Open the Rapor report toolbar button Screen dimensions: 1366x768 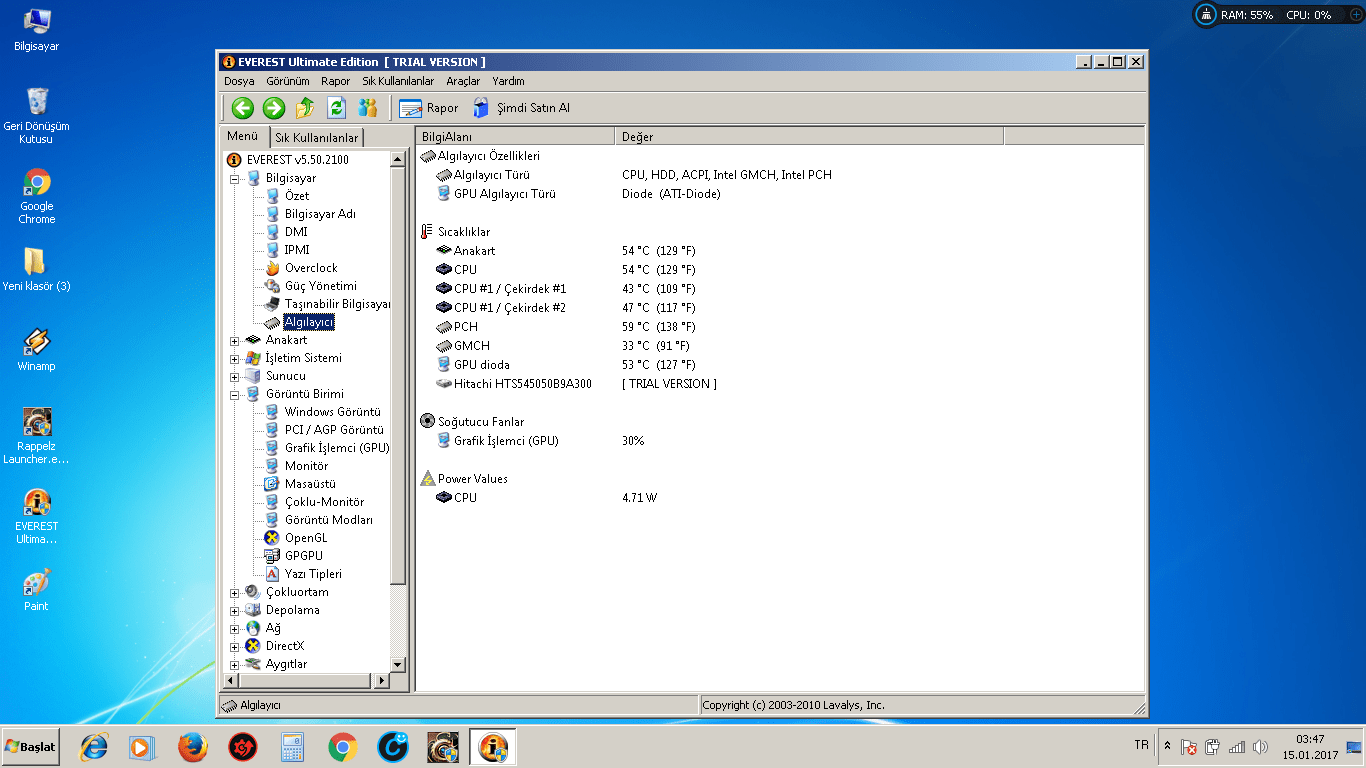pos(429,108)
